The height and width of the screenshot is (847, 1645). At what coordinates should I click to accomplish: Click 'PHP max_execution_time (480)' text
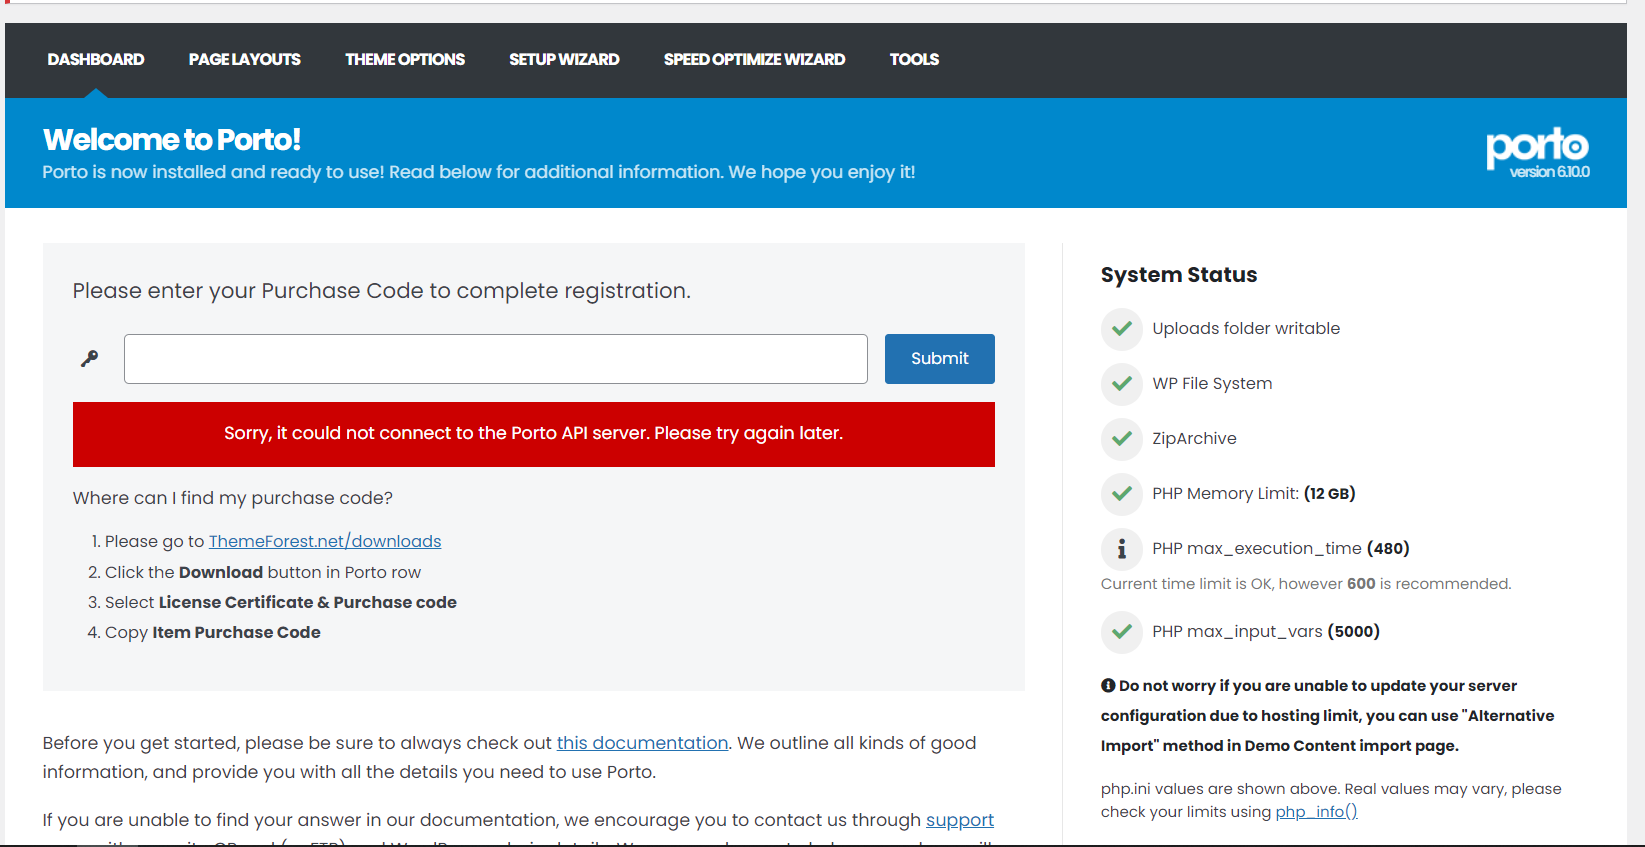(x=1281, y=549)
